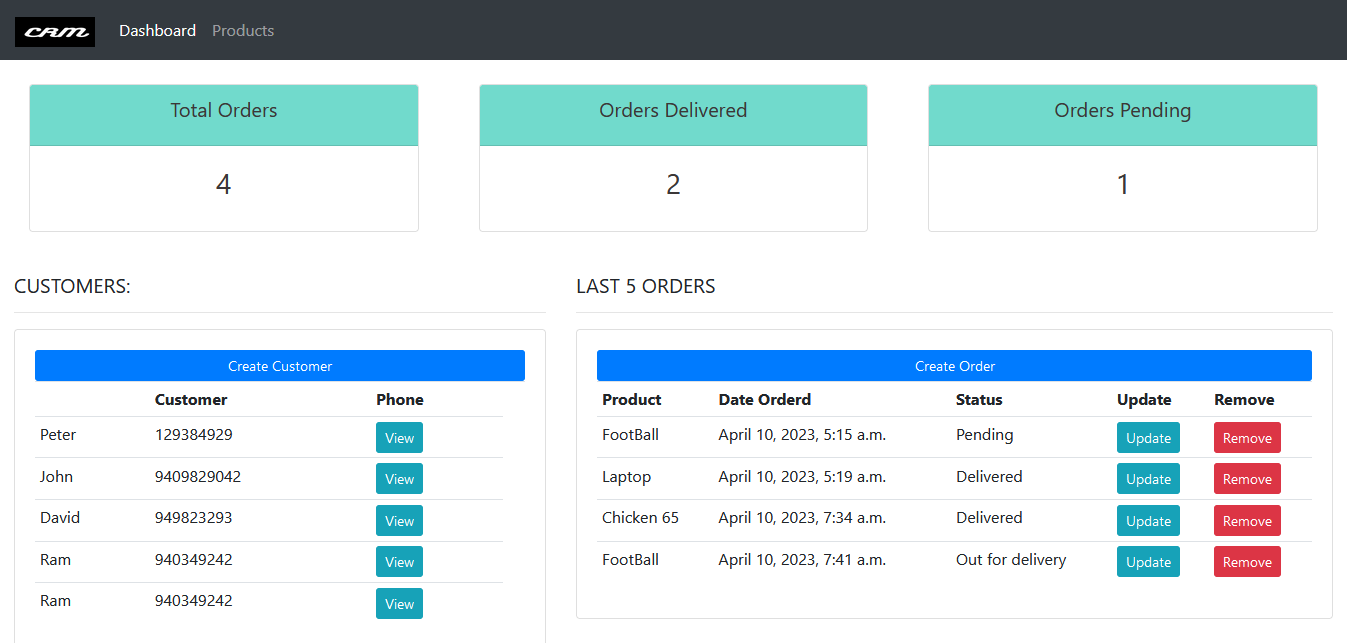
Task: Update the out-for-delivery FootBall order
Action: pos(1147,562)
